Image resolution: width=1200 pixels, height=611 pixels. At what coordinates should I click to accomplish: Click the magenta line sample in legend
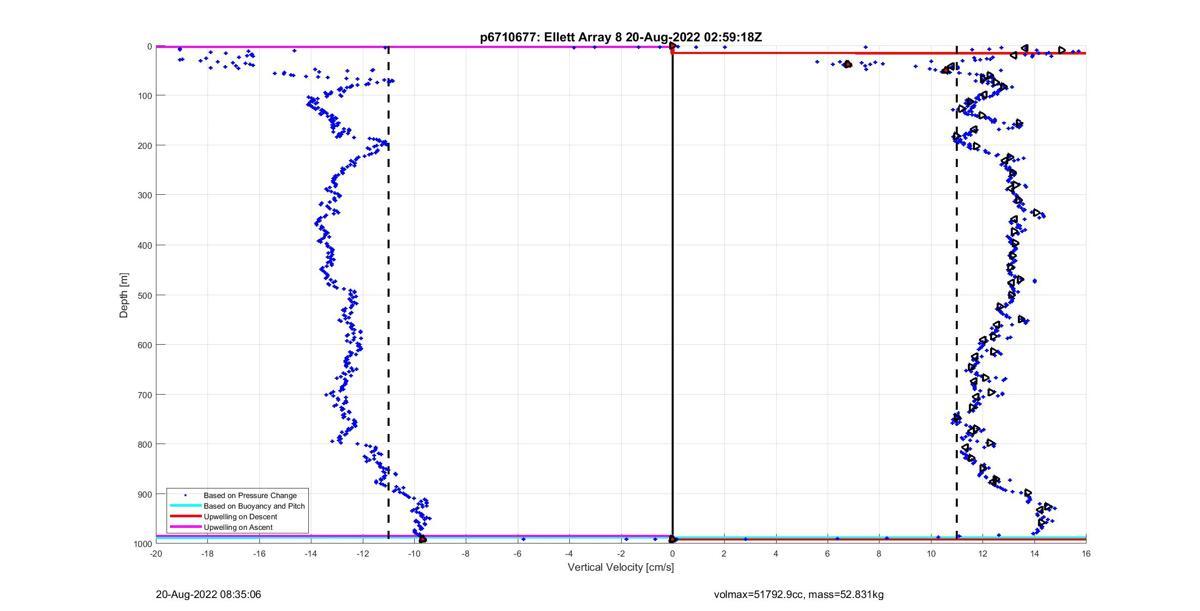coord(185,527)
